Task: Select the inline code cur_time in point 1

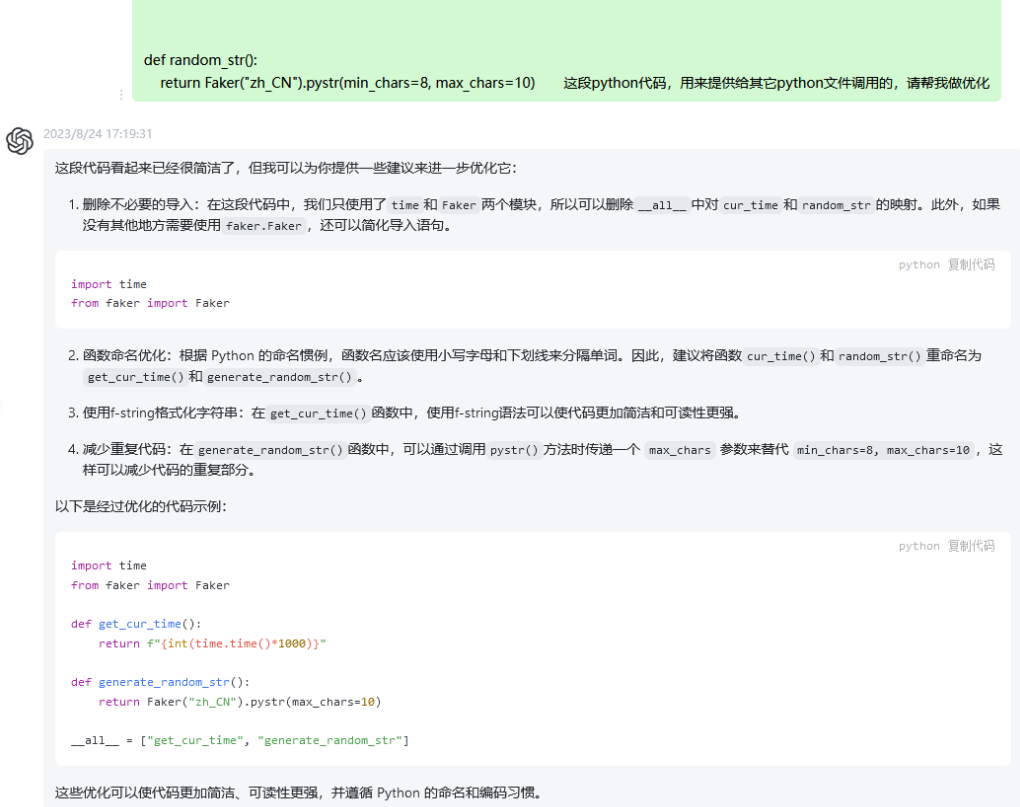Action: pos(751,205)
